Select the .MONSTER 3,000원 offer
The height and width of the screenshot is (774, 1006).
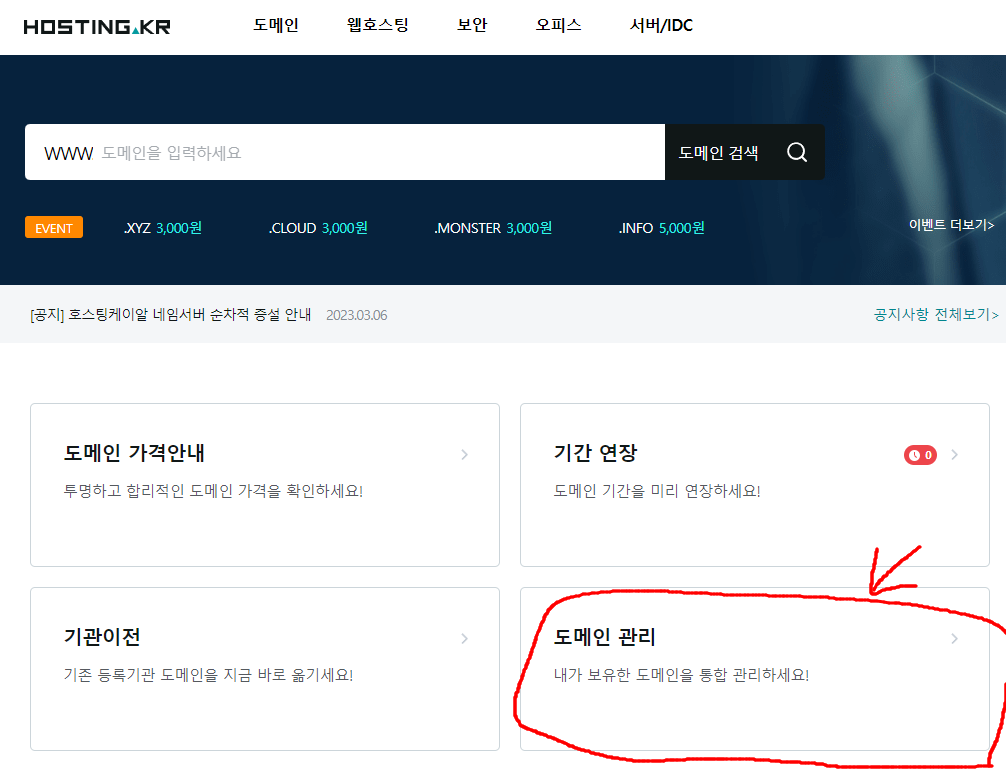(493, 228)
